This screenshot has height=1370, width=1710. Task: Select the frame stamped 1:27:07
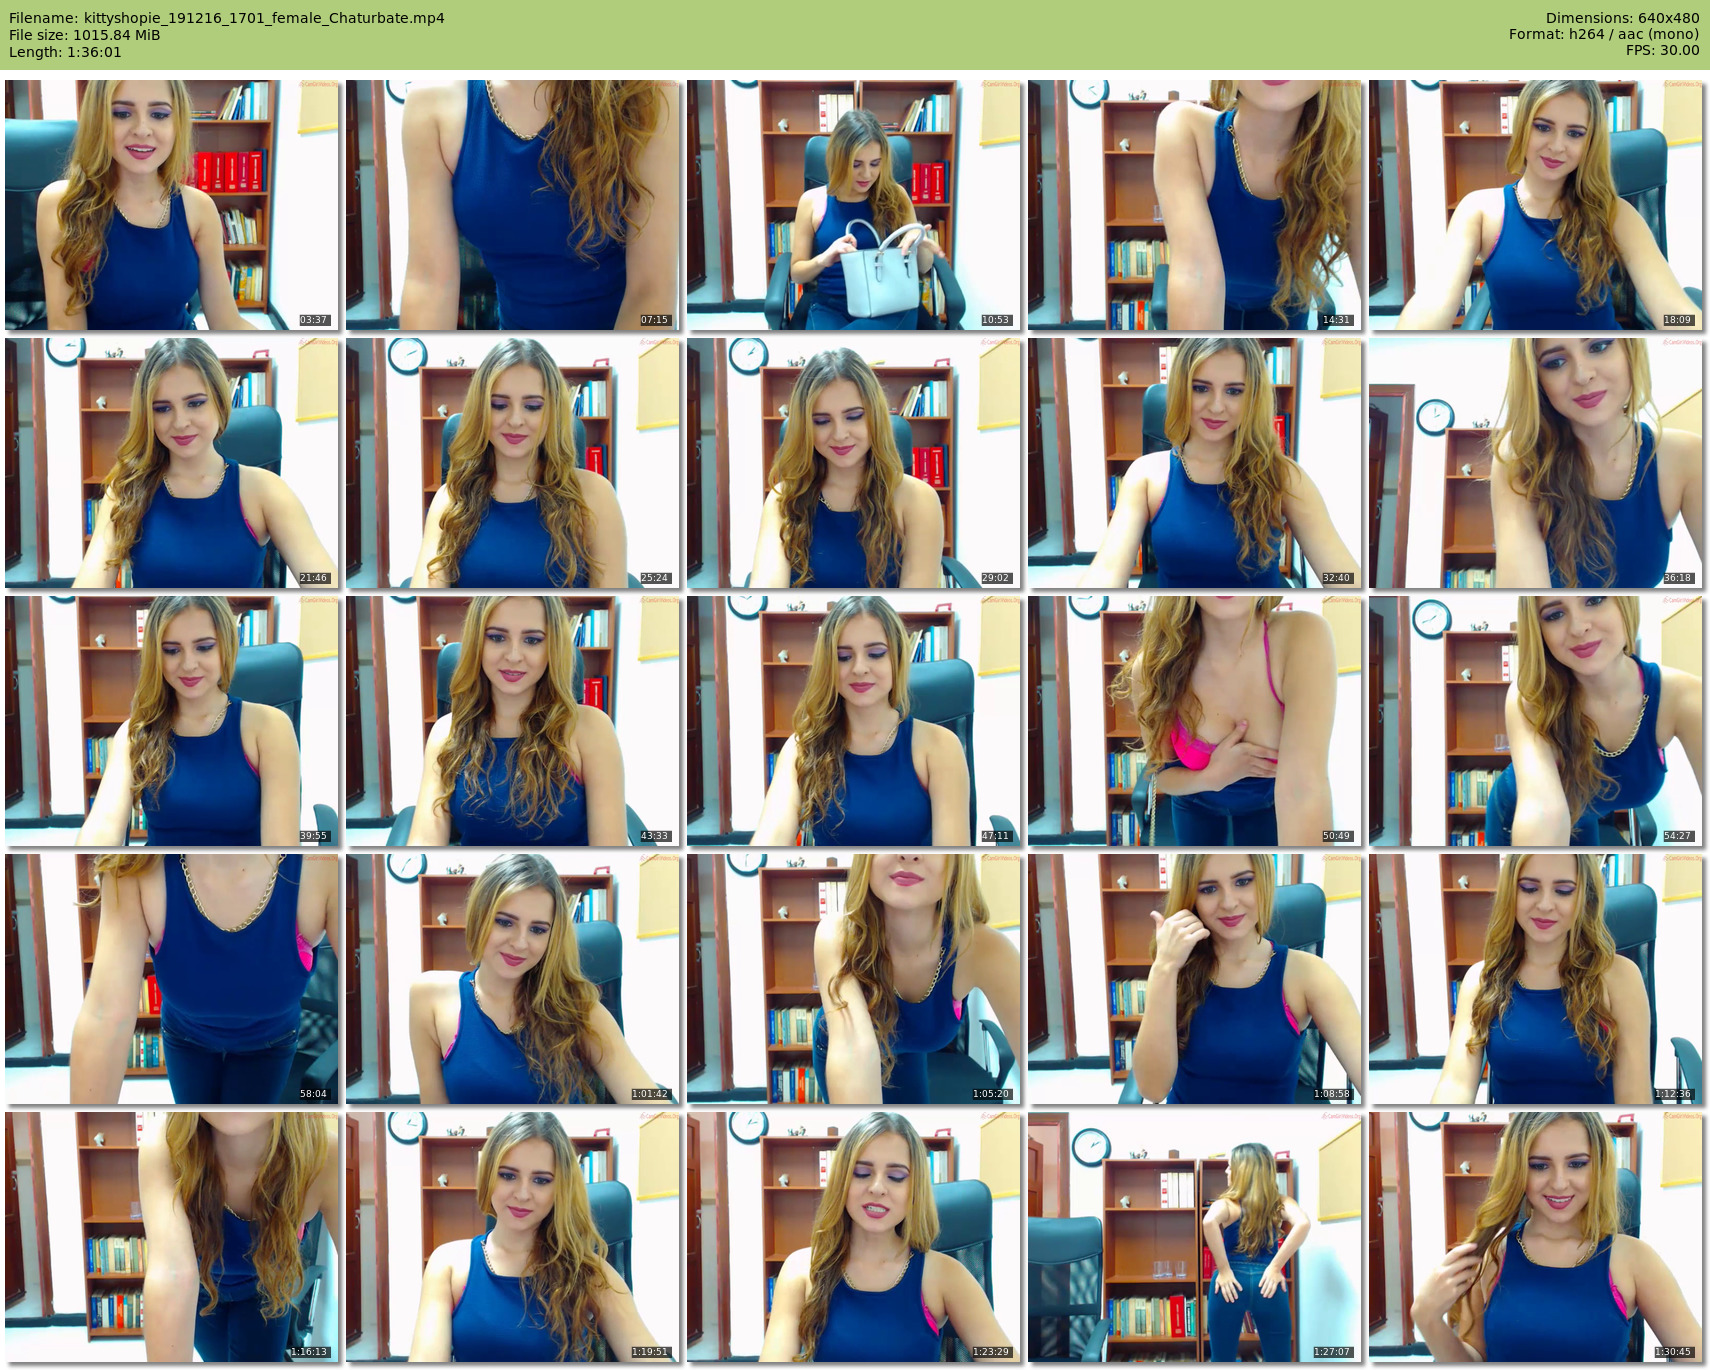[1194, 1237]
